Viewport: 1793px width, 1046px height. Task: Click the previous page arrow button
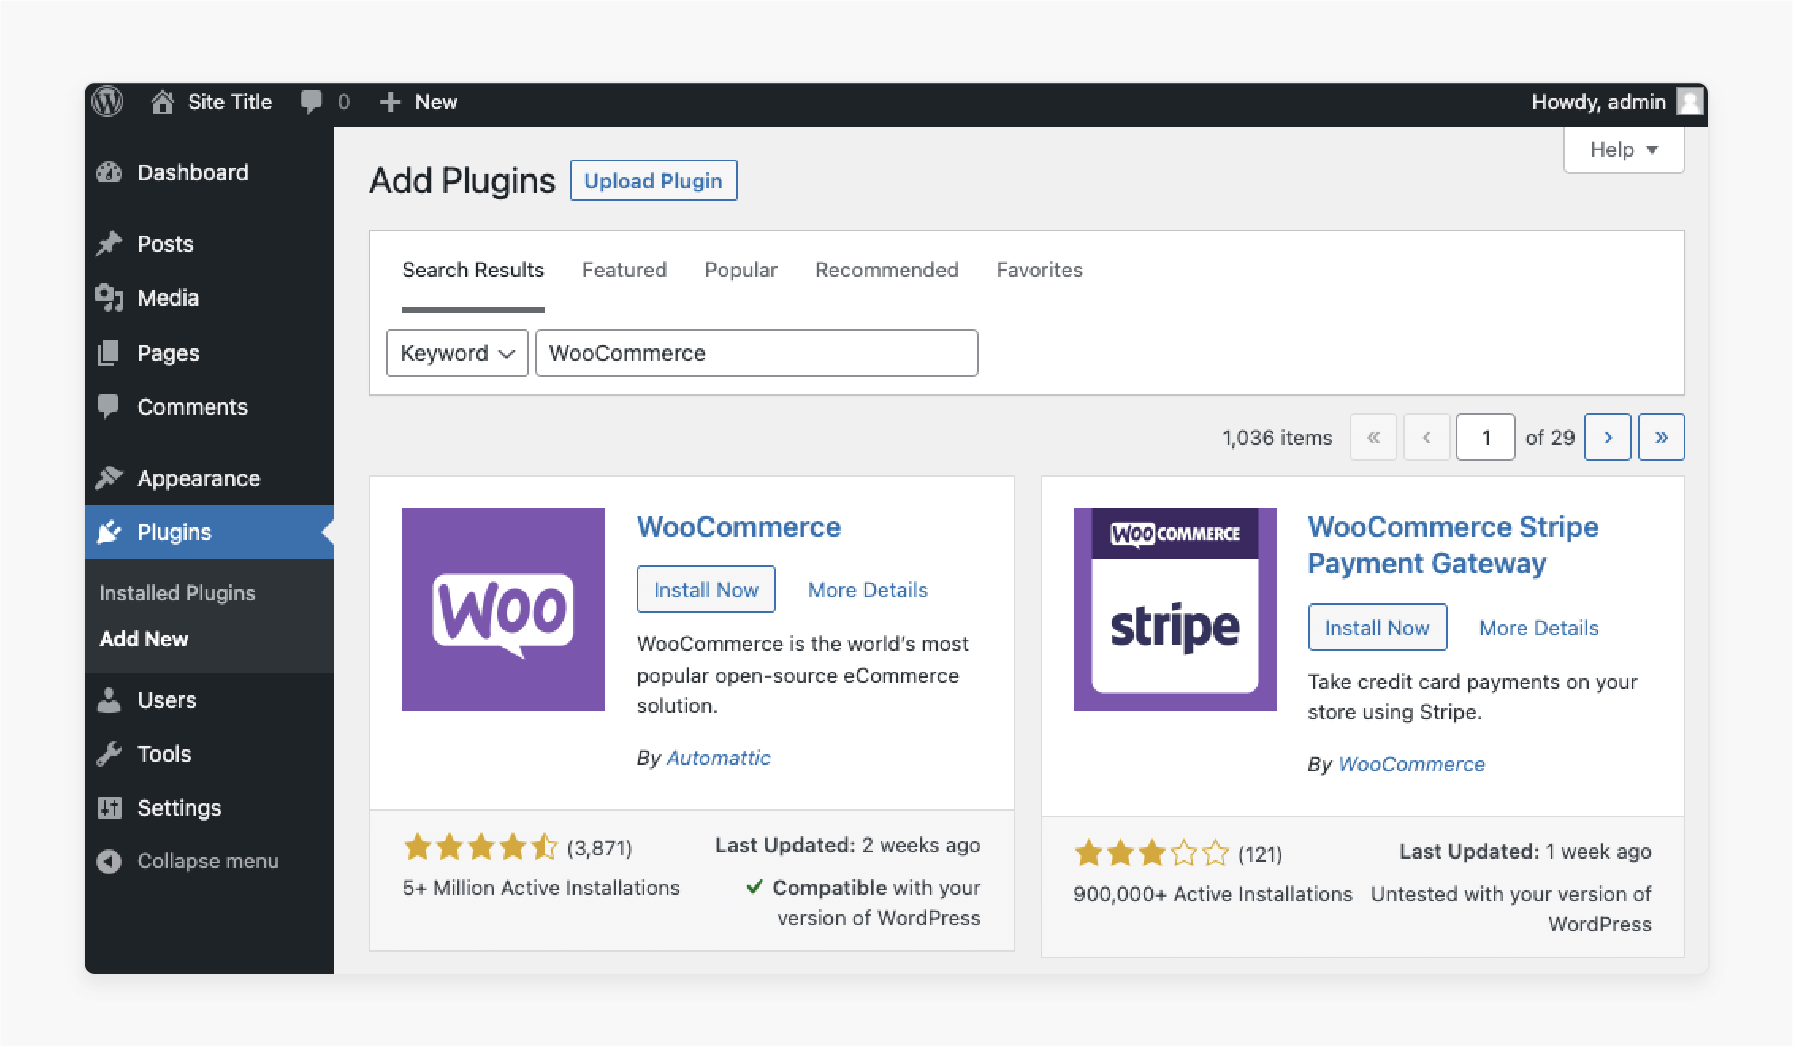(x=1427, y=437)
